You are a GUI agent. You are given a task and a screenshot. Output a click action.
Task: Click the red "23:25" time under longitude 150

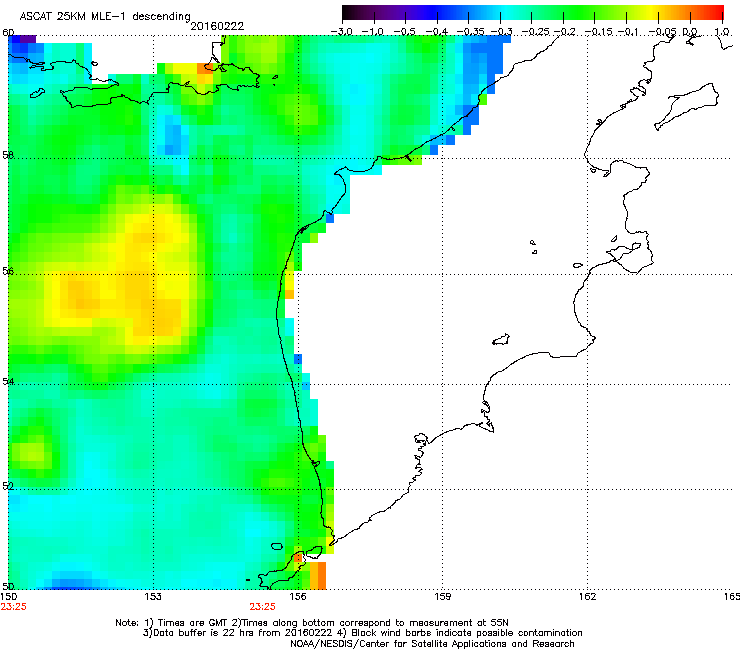[13, 607]
